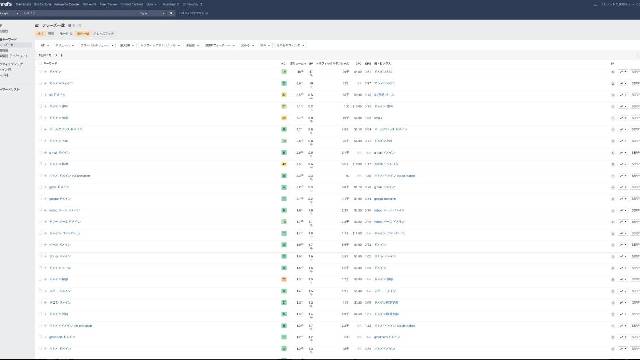Screen dimensions: 640x360
Task: Open Keywords Explorer in the top navigation
Action: click(67, 4)
